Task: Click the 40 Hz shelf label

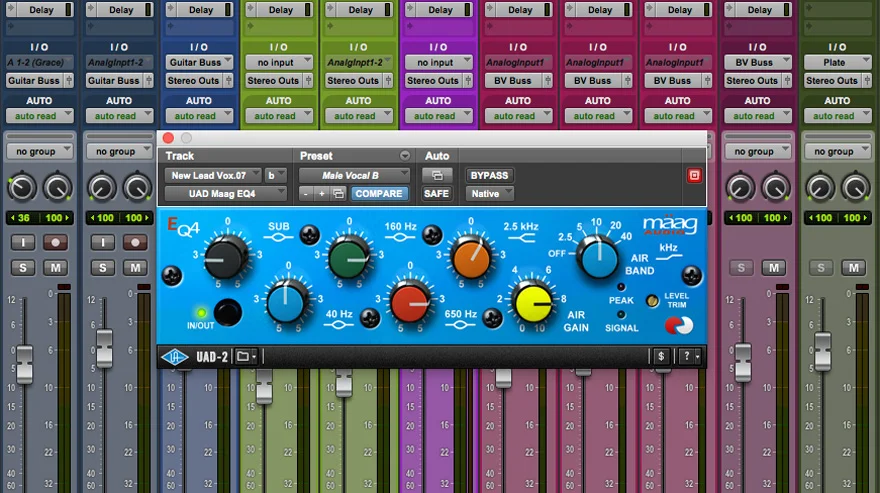Action: (339, 314)
